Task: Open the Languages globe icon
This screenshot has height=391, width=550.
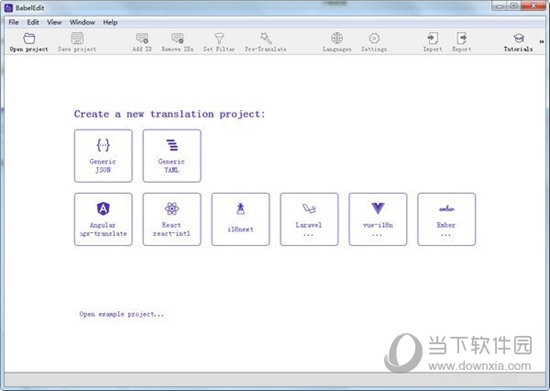Action: pyautogui.click(x=337, y=38)
